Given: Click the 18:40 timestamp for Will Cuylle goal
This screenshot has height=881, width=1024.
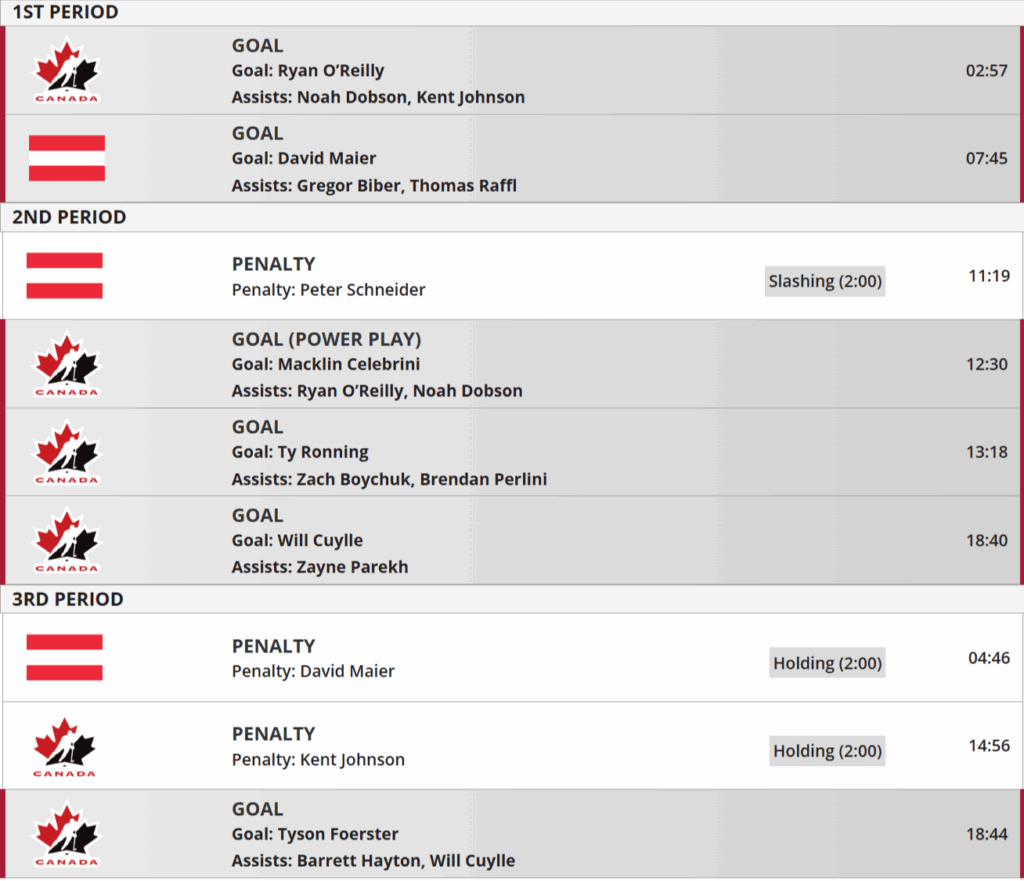Looking at the screenshot, I should tap(987, 540).
